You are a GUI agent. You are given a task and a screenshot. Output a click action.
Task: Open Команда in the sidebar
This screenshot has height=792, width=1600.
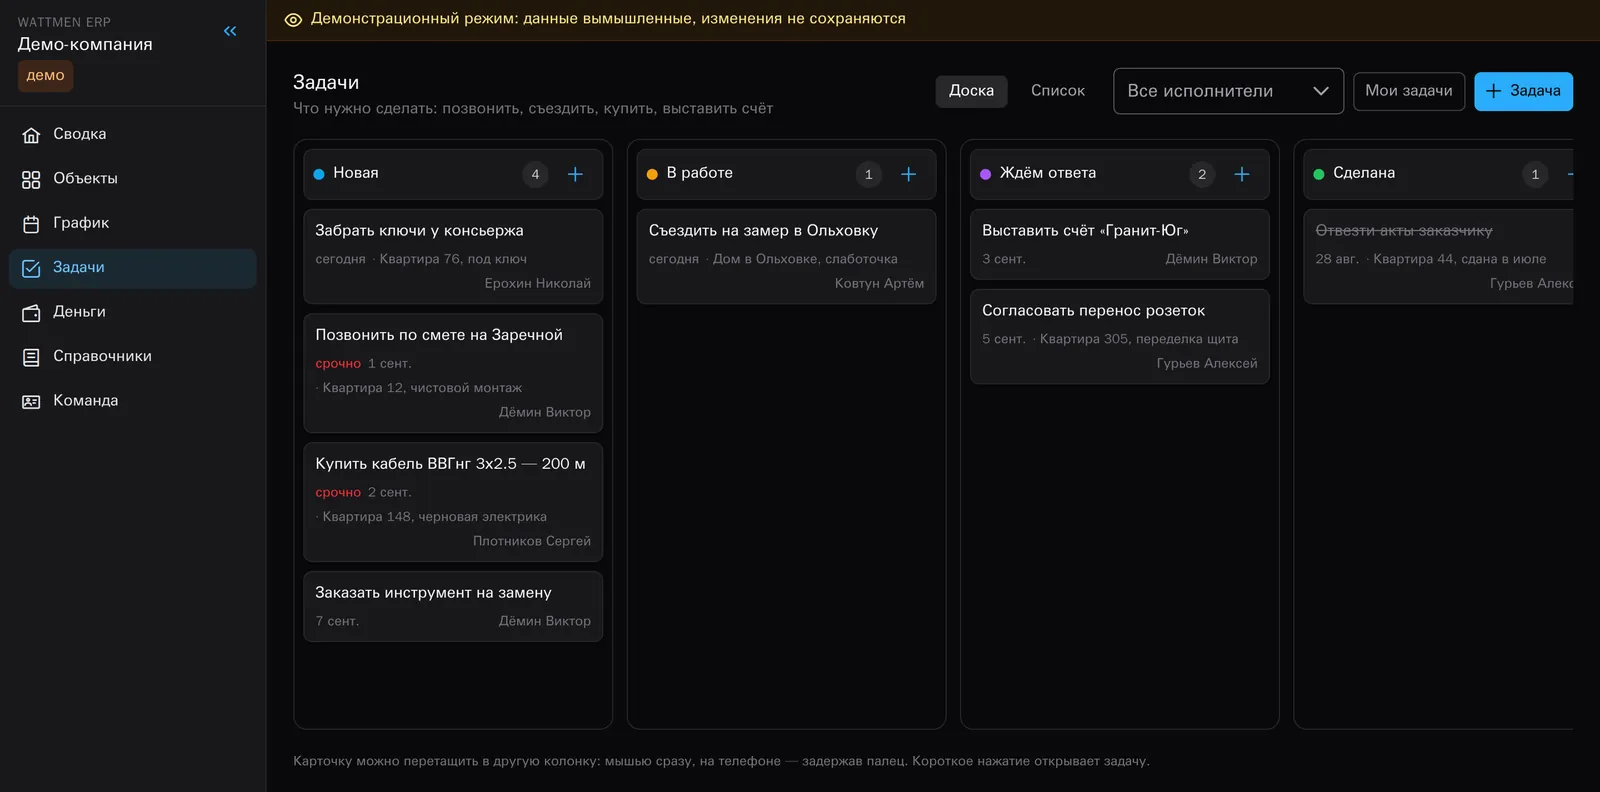[x=133, y=400]
